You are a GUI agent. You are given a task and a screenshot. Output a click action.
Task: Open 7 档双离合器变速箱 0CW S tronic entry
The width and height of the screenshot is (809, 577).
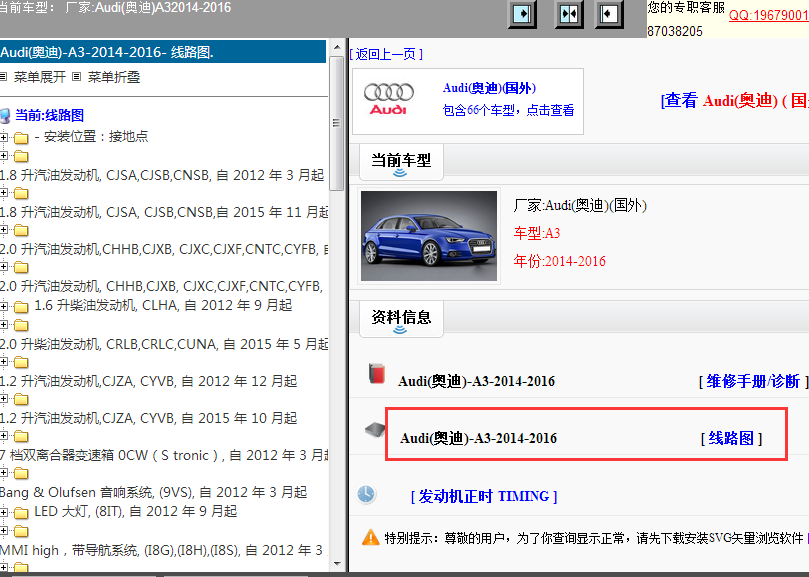point(164,456)
